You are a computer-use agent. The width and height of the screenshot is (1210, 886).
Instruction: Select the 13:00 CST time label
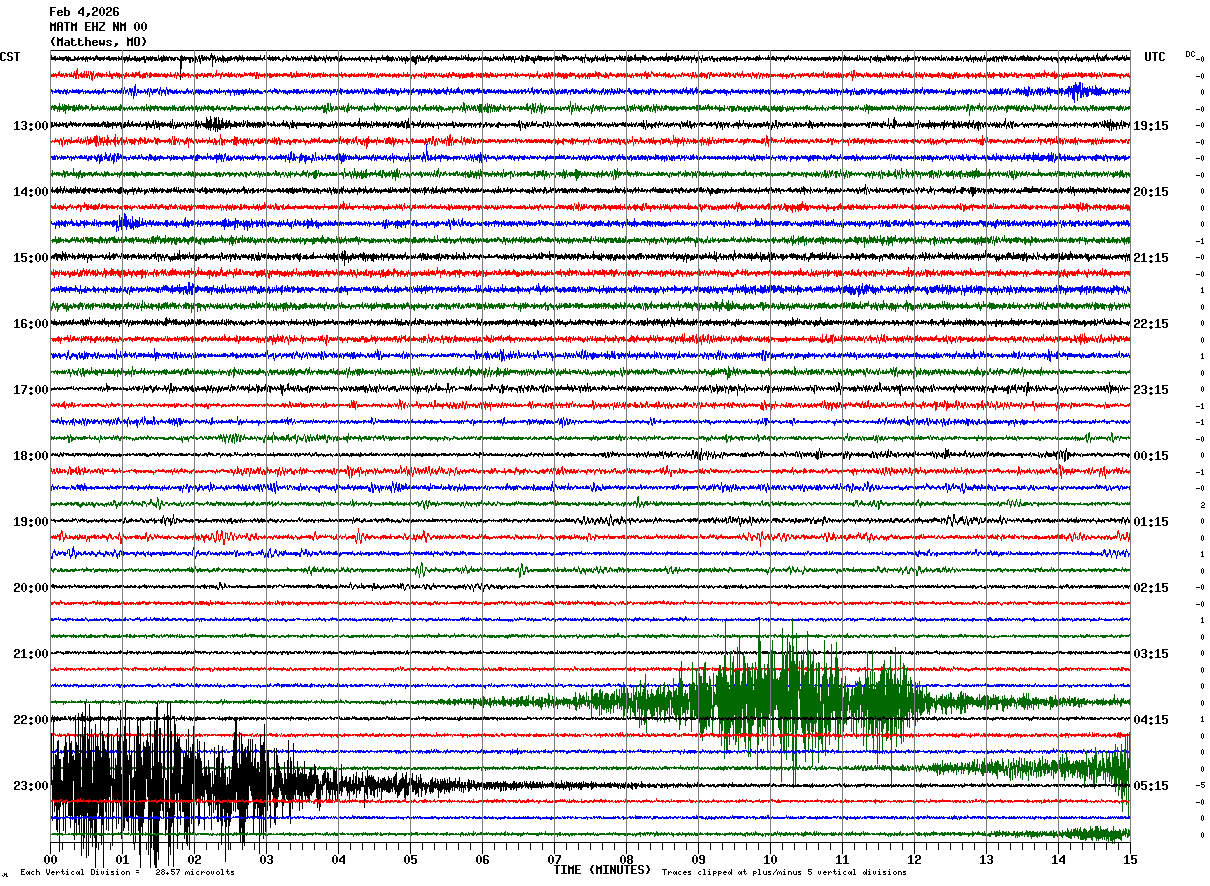click(30, 126)
